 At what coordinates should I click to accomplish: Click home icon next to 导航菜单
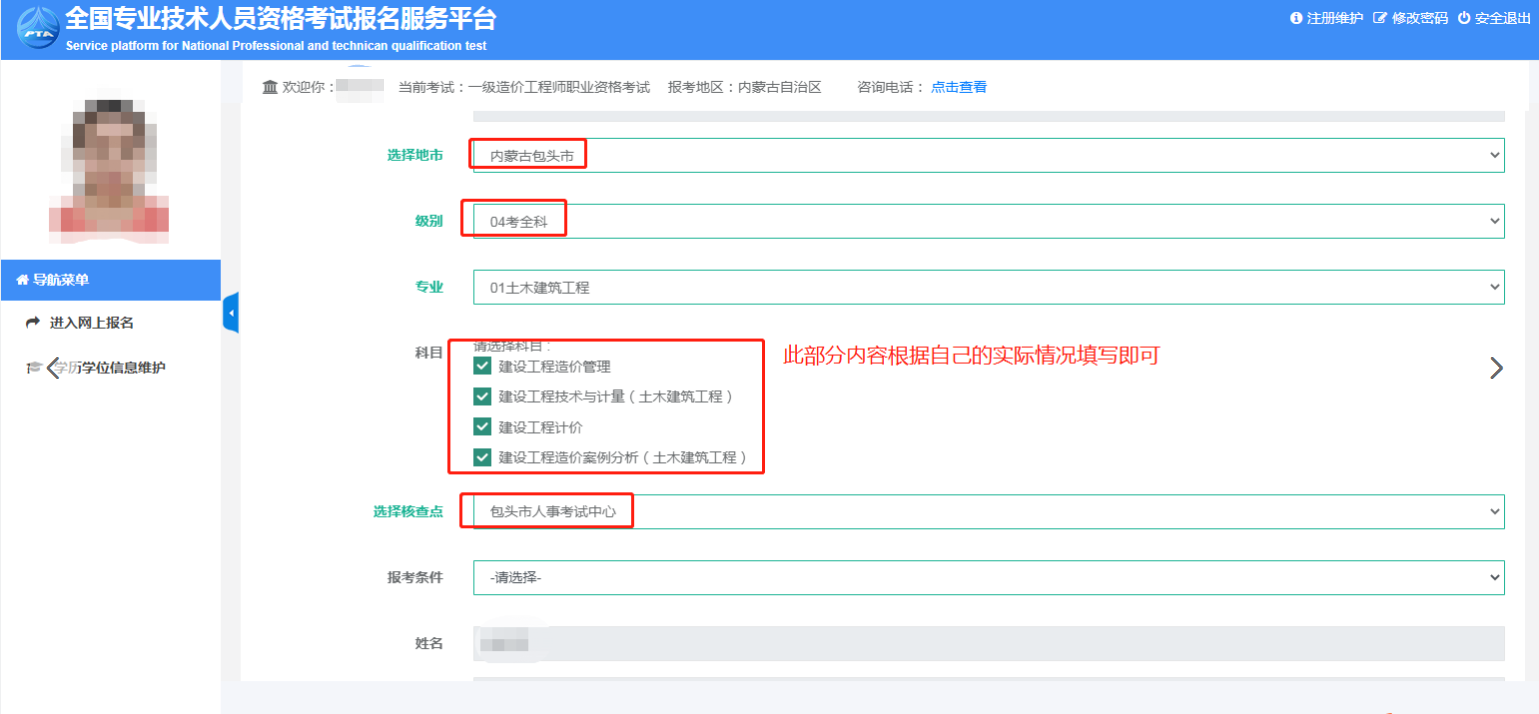[22, 280]
